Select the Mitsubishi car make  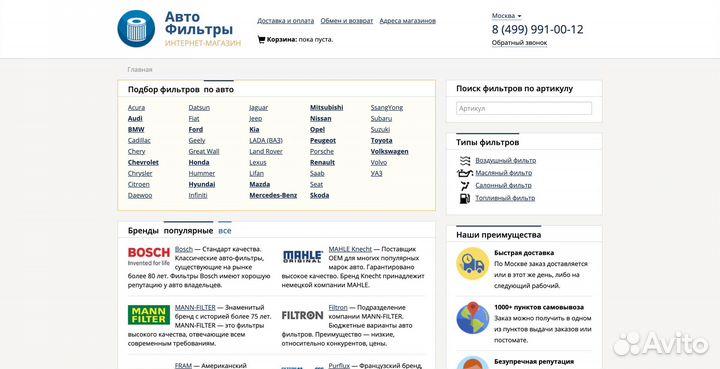326,107
